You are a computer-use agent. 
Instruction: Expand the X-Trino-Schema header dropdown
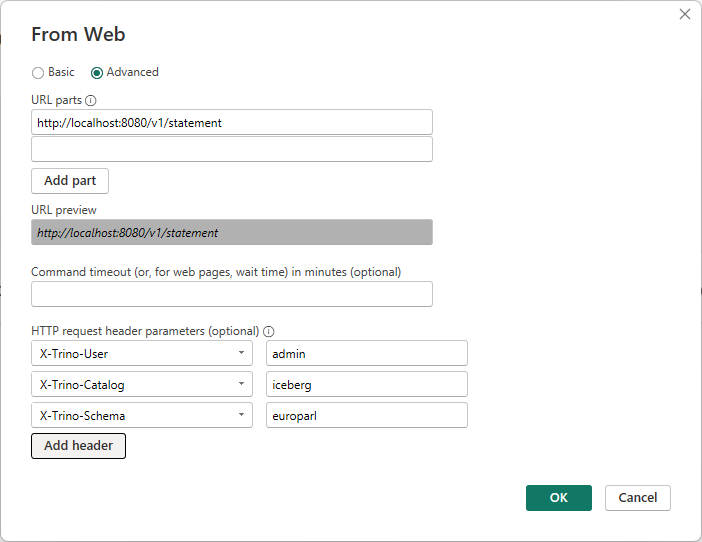pos(242,416)
